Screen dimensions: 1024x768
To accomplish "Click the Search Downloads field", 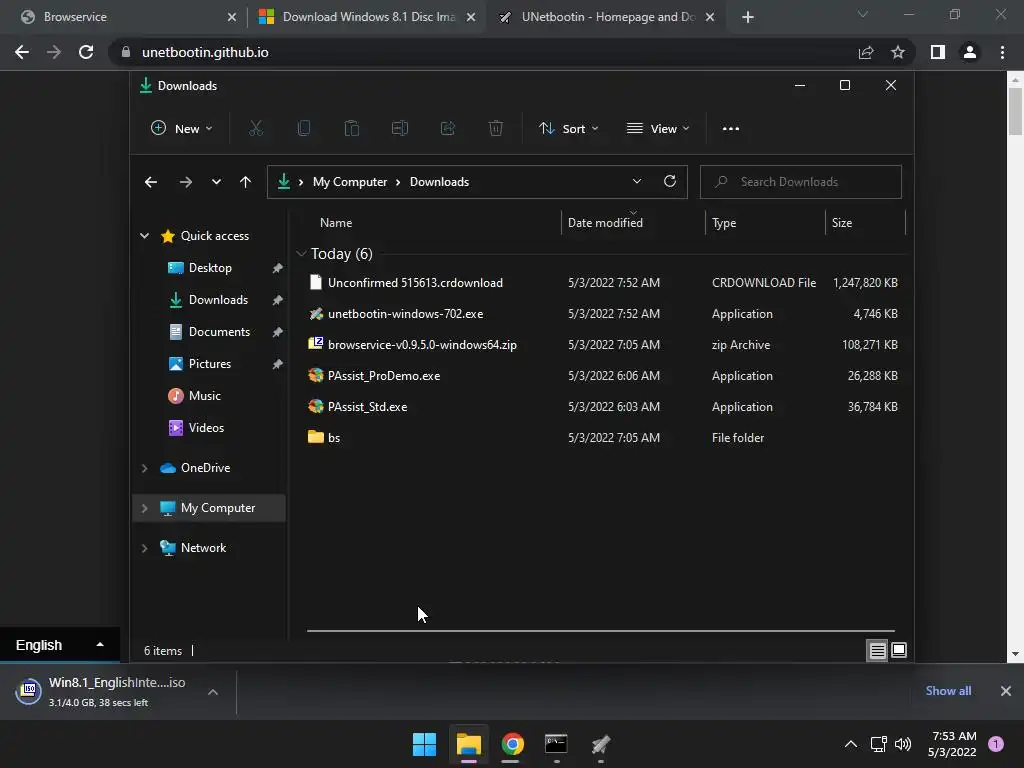I will coord(801,182).
